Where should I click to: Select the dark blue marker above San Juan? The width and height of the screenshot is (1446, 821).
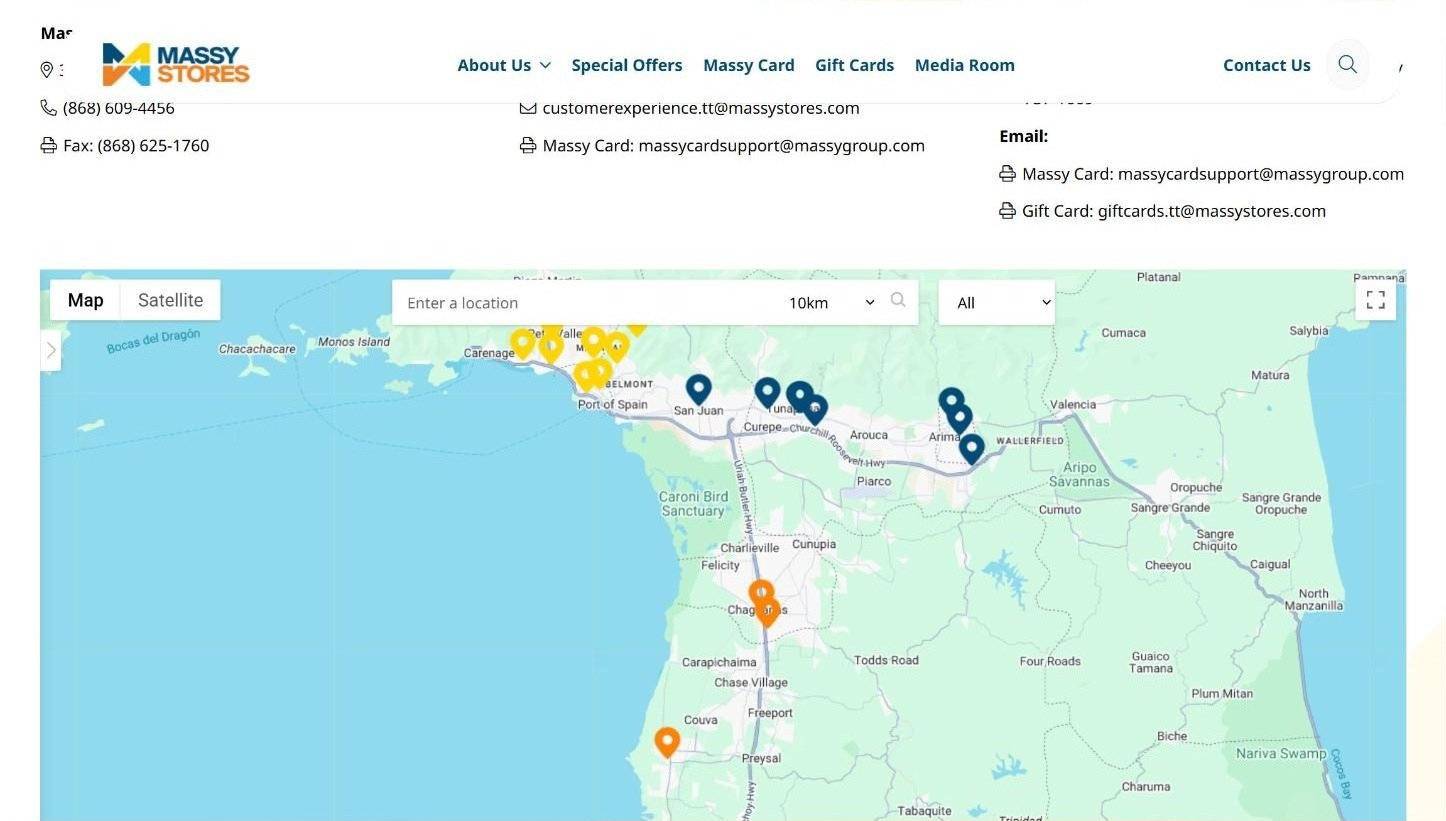click(698, 390)
